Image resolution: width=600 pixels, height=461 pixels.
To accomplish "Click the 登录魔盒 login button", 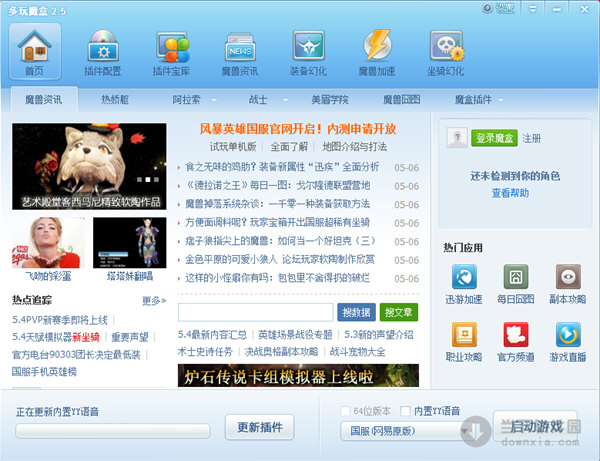I will (494, 138).
